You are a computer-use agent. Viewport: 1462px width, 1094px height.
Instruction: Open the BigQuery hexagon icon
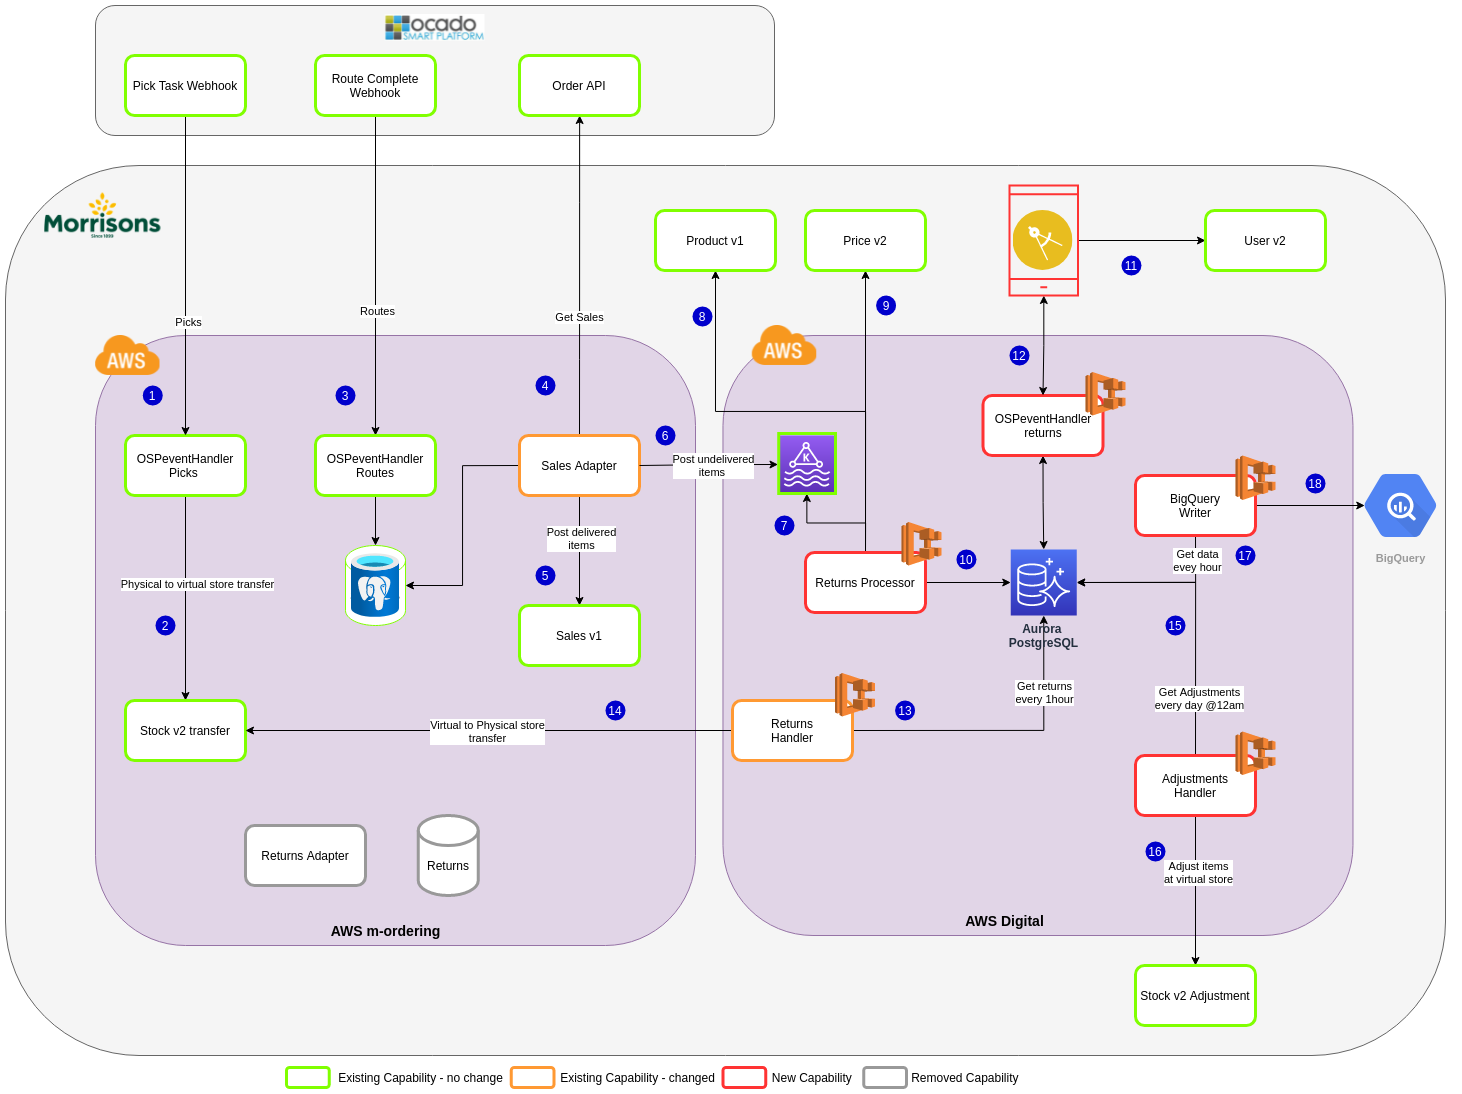(1400, 506)
